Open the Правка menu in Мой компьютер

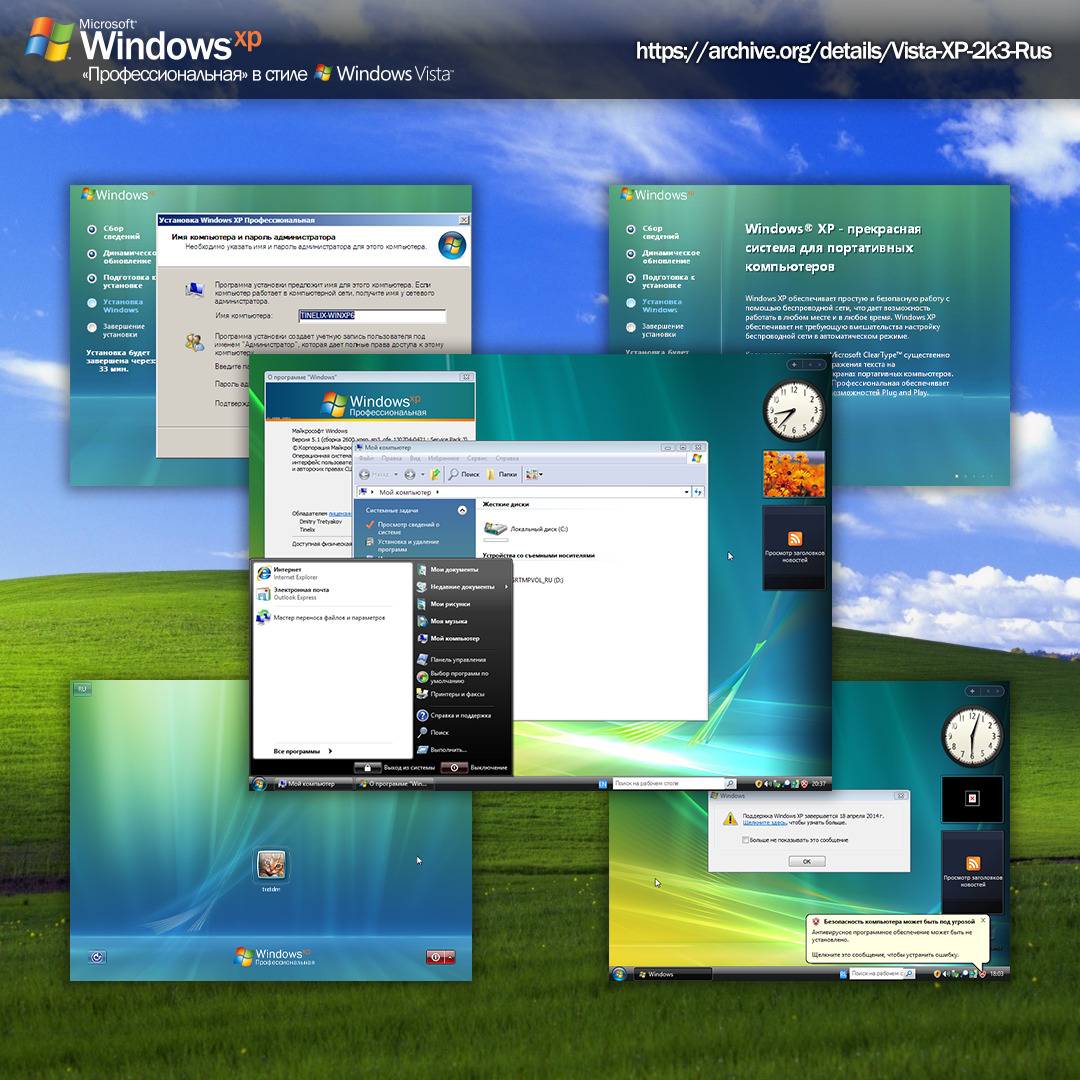coord(392,459)
